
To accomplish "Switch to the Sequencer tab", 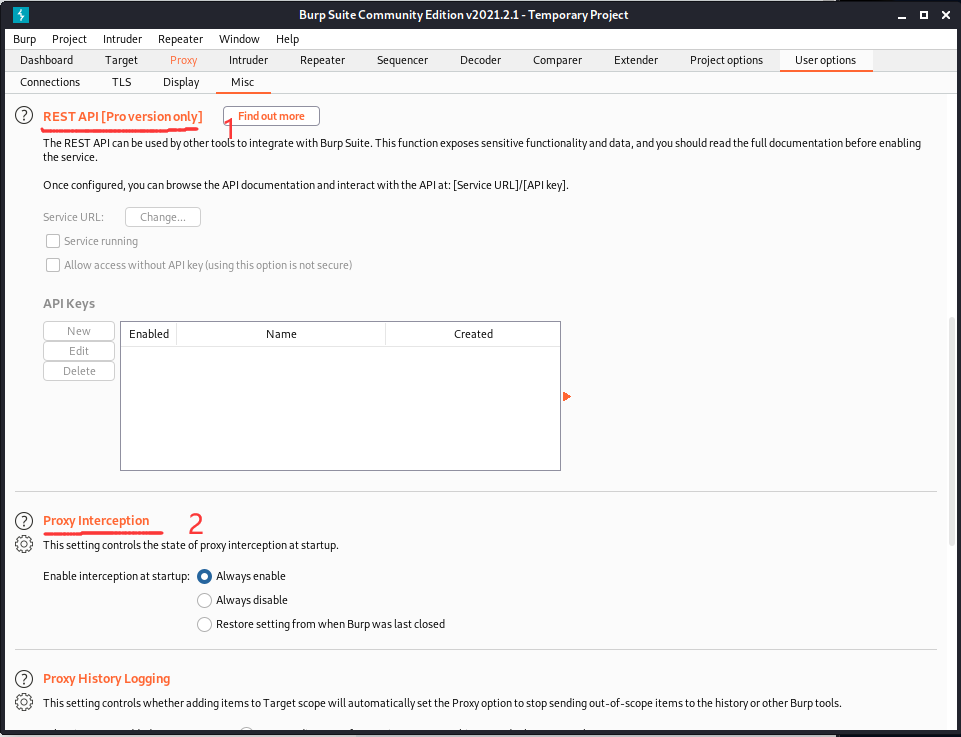I will click(x=403, y=60).
